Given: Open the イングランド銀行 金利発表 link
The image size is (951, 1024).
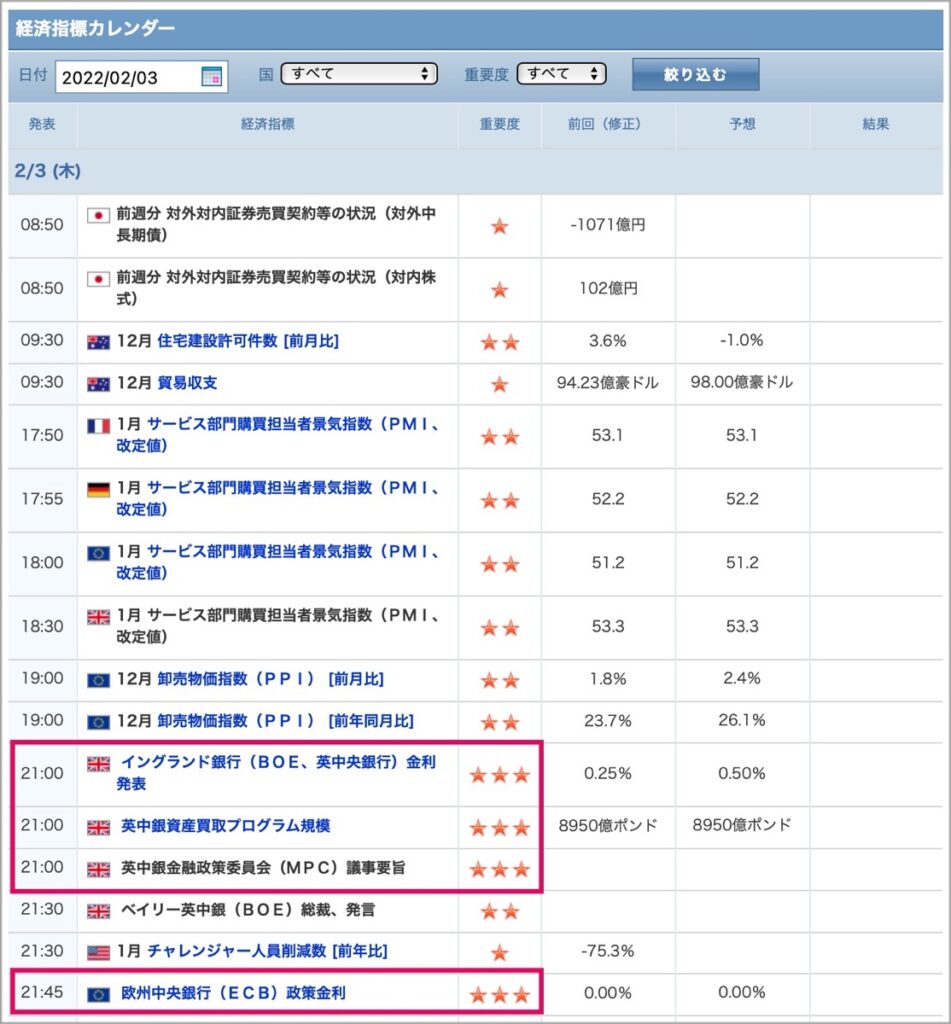Looking at the screenshot, I should click(x=278, y=772).
